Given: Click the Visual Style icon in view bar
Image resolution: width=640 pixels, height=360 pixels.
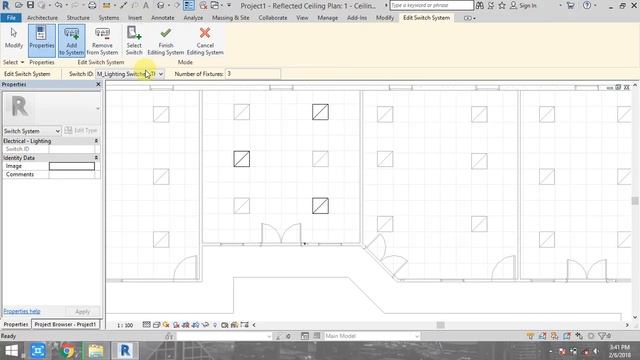Looking at the screenshot, I should pos(156,324).
